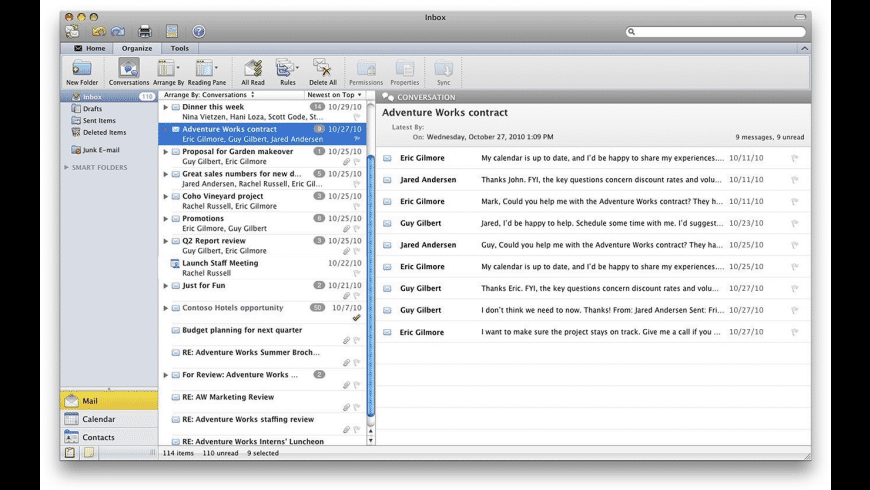870x490 pixels.
Task: Toggle flag on first Eric Gilmore message
Action: [795, 158]
